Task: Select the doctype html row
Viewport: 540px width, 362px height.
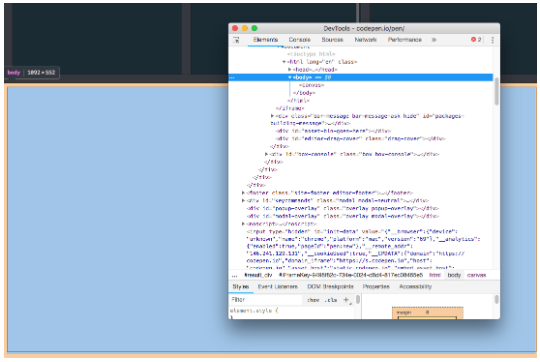Action: click(x=311, y=54)
